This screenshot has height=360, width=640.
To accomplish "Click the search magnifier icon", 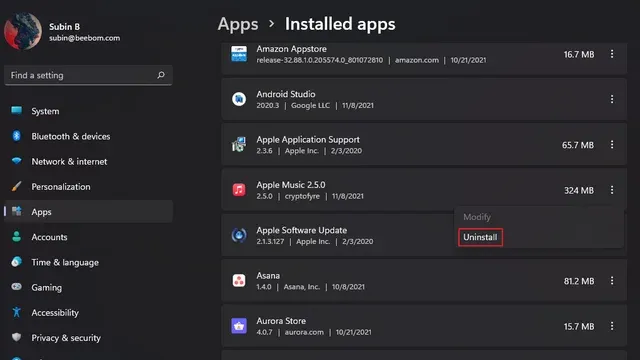I will click(161, 75).
